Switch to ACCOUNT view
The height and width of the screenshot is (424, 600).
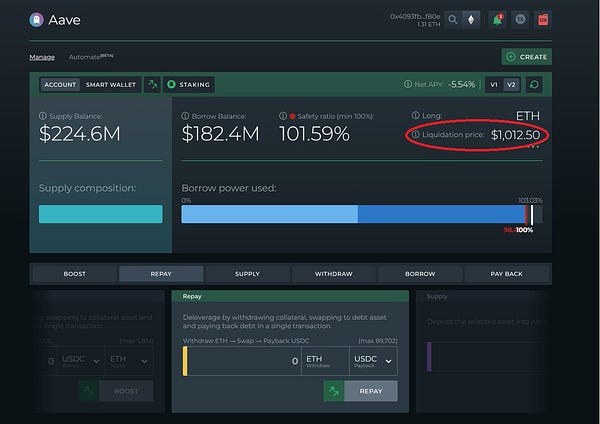coord(60,85)
